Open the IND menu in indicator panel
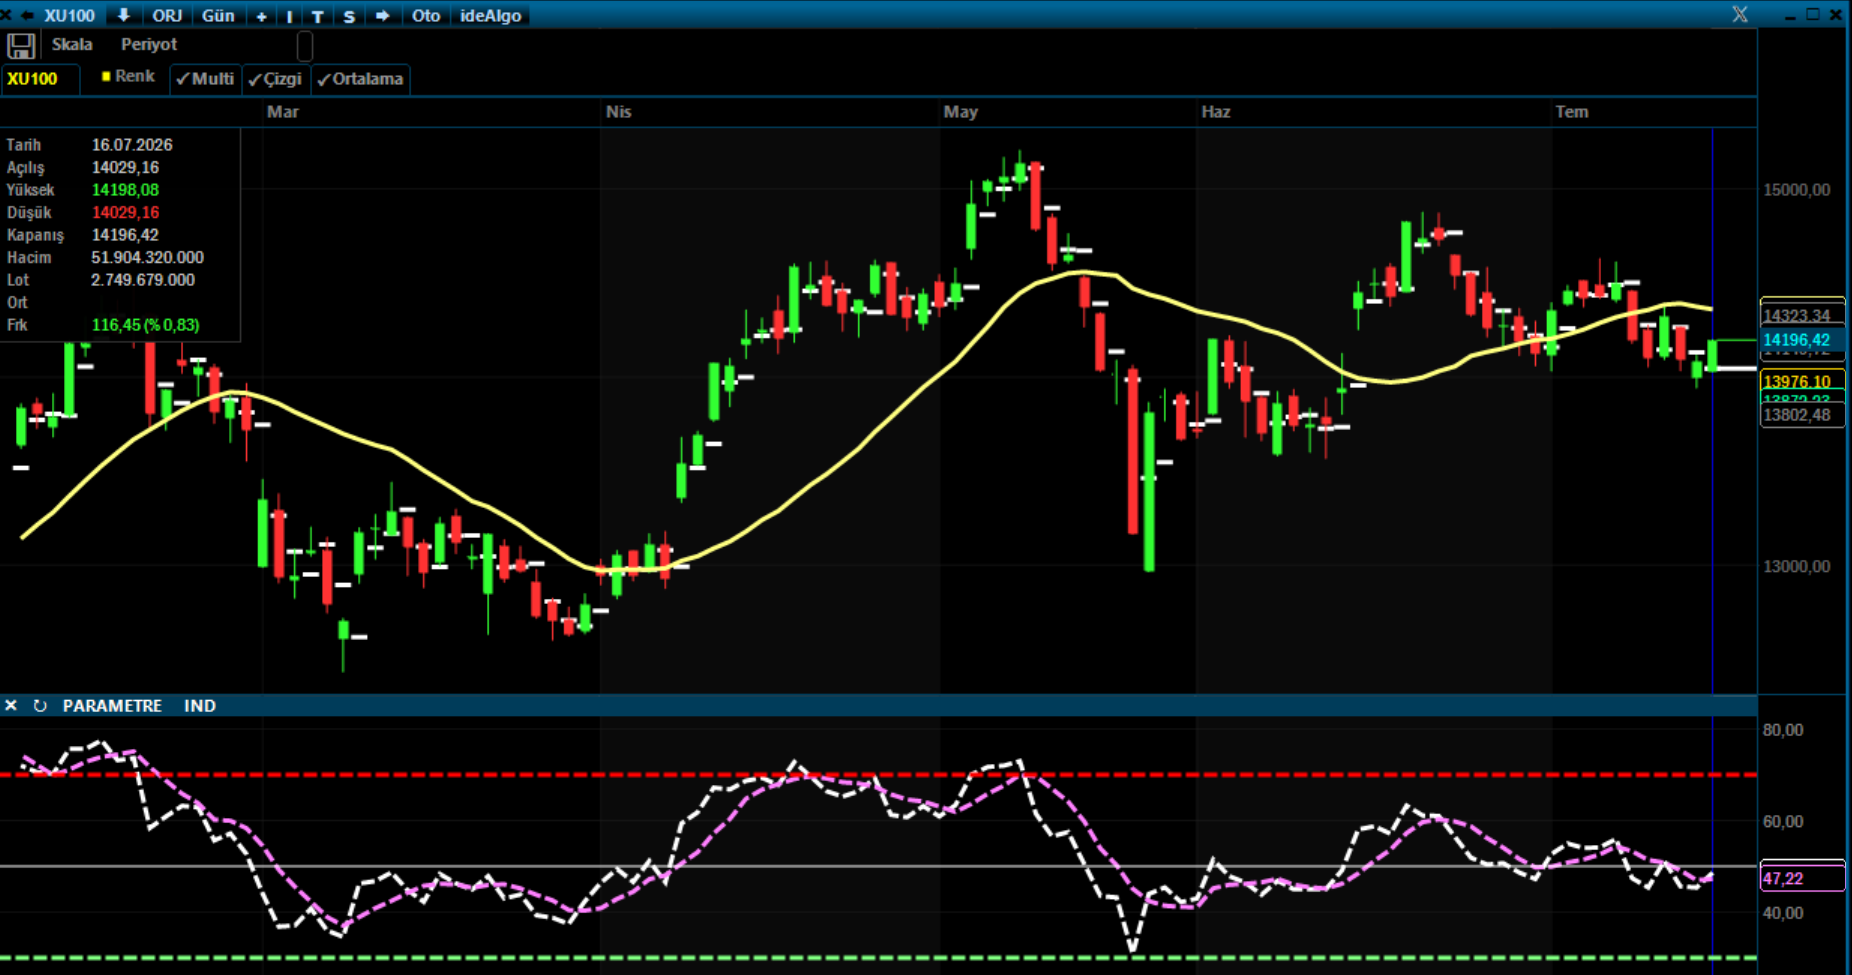The image size is (1852, 975). 200,706
